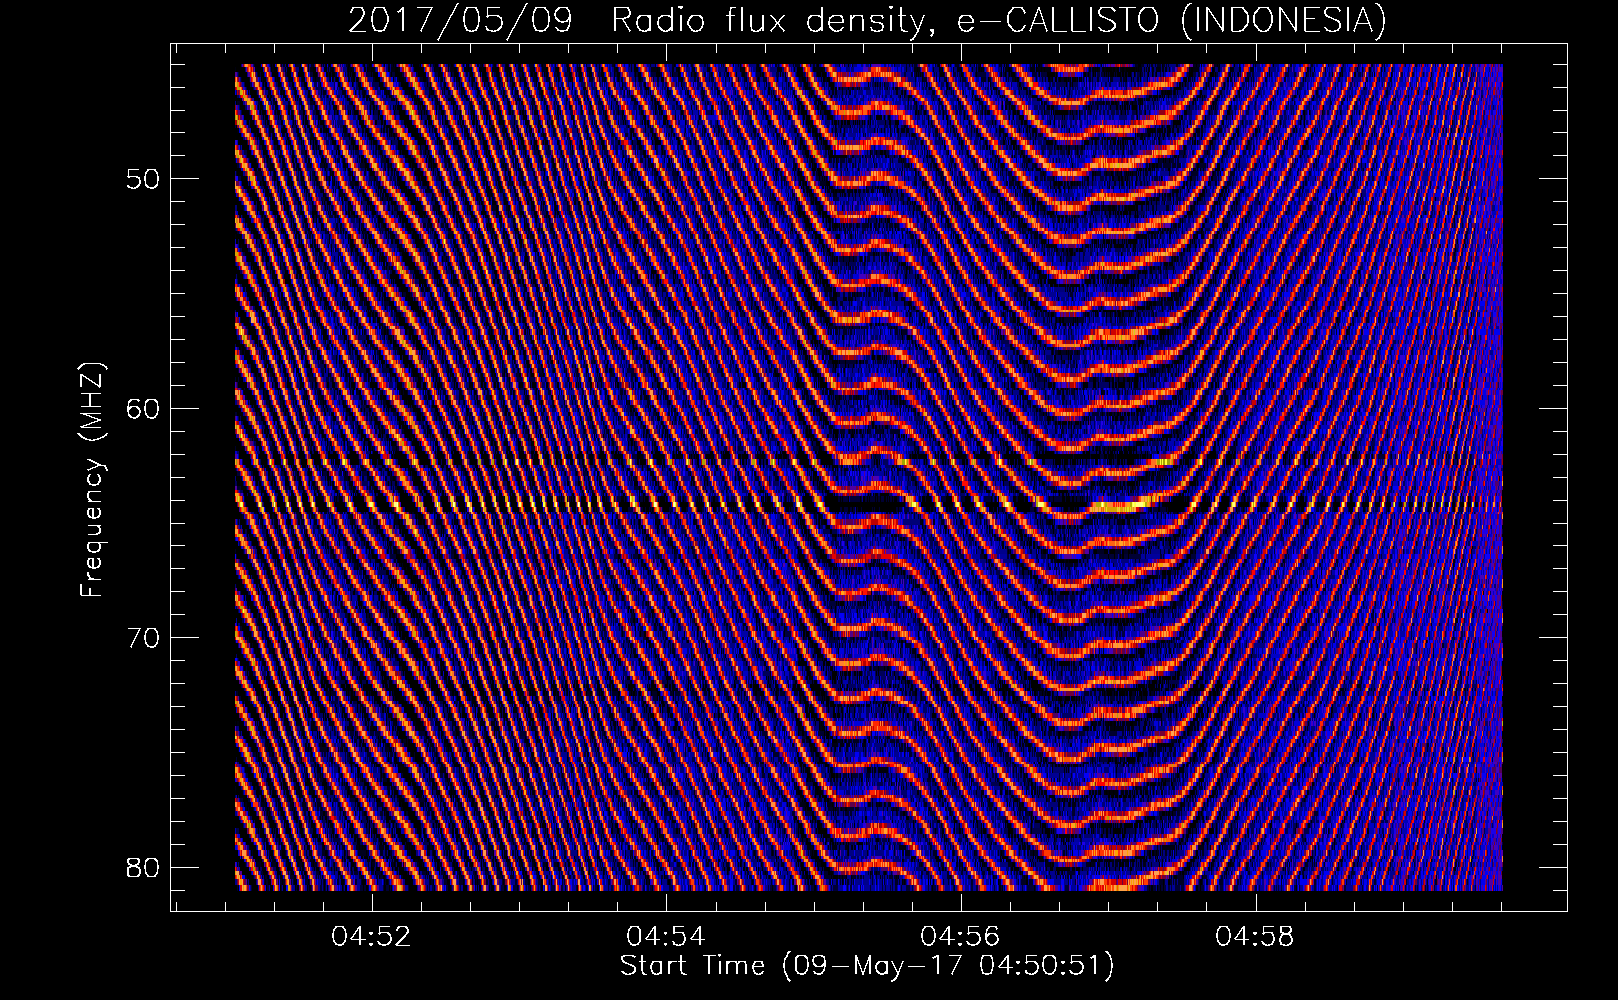Select the 04:54 time tick label

coord(667,937)
